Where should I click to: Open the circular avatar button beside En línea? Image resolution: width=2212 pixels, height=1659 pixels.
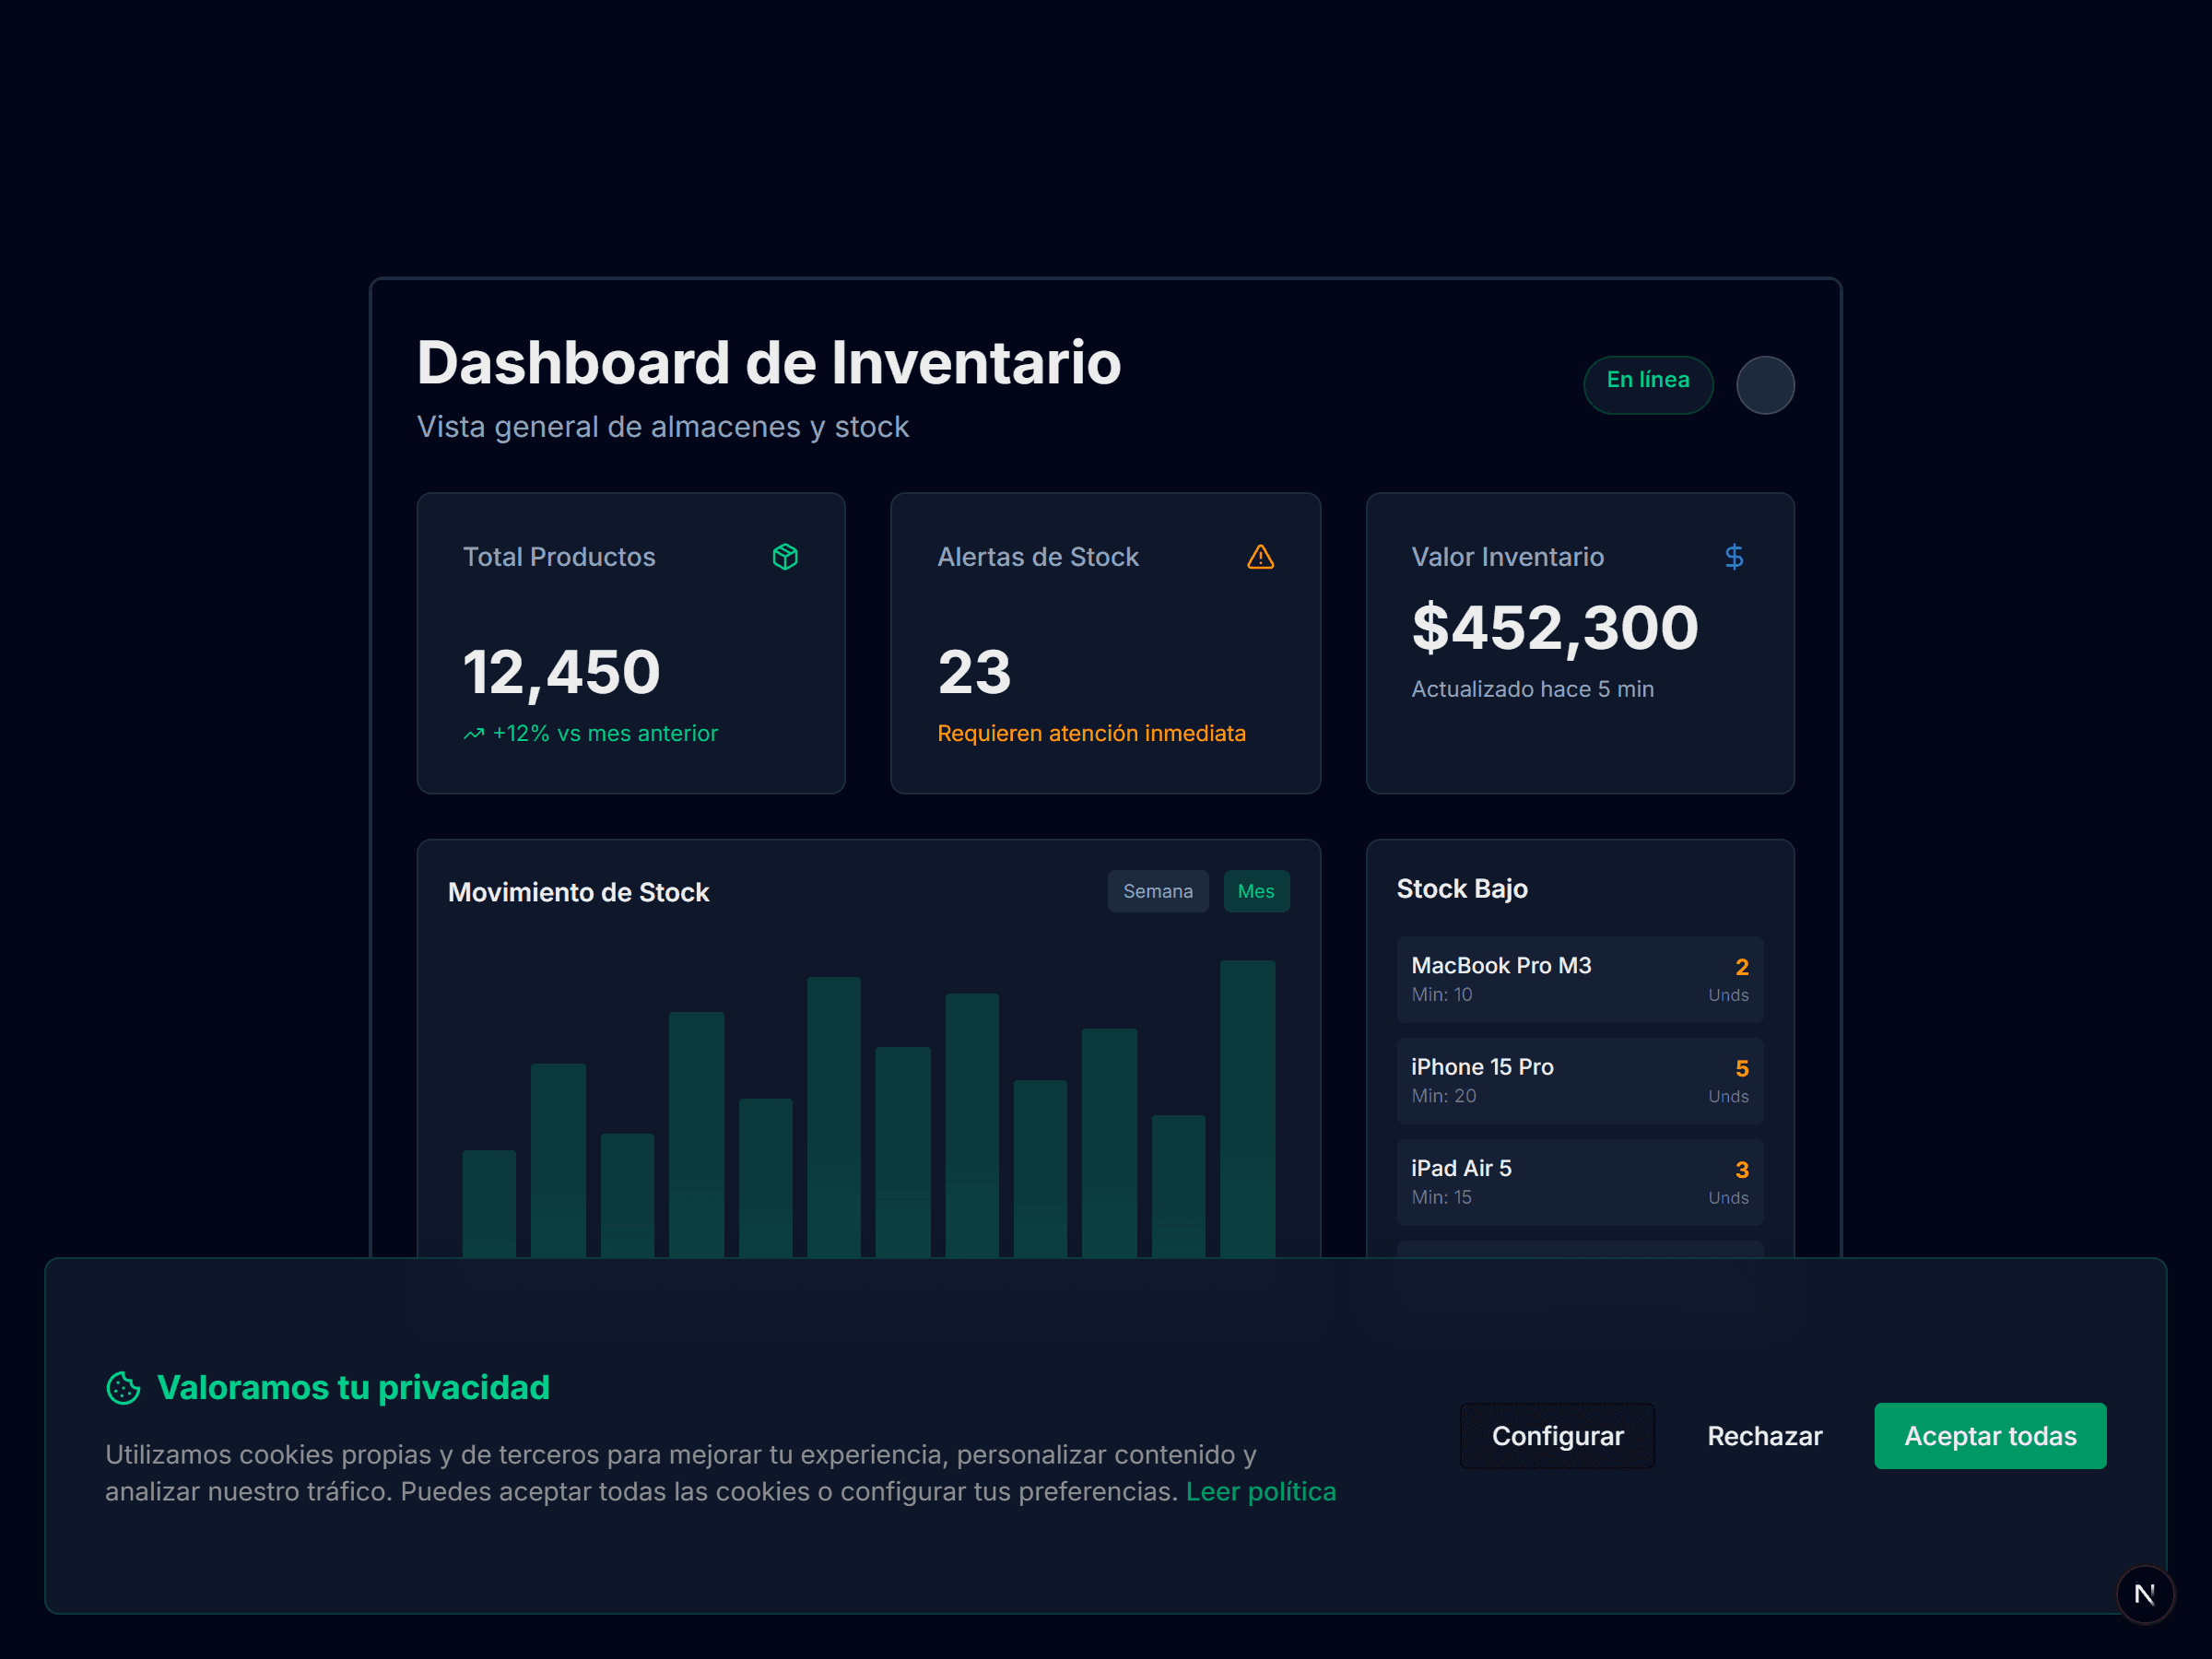(x=1765, y=385)
